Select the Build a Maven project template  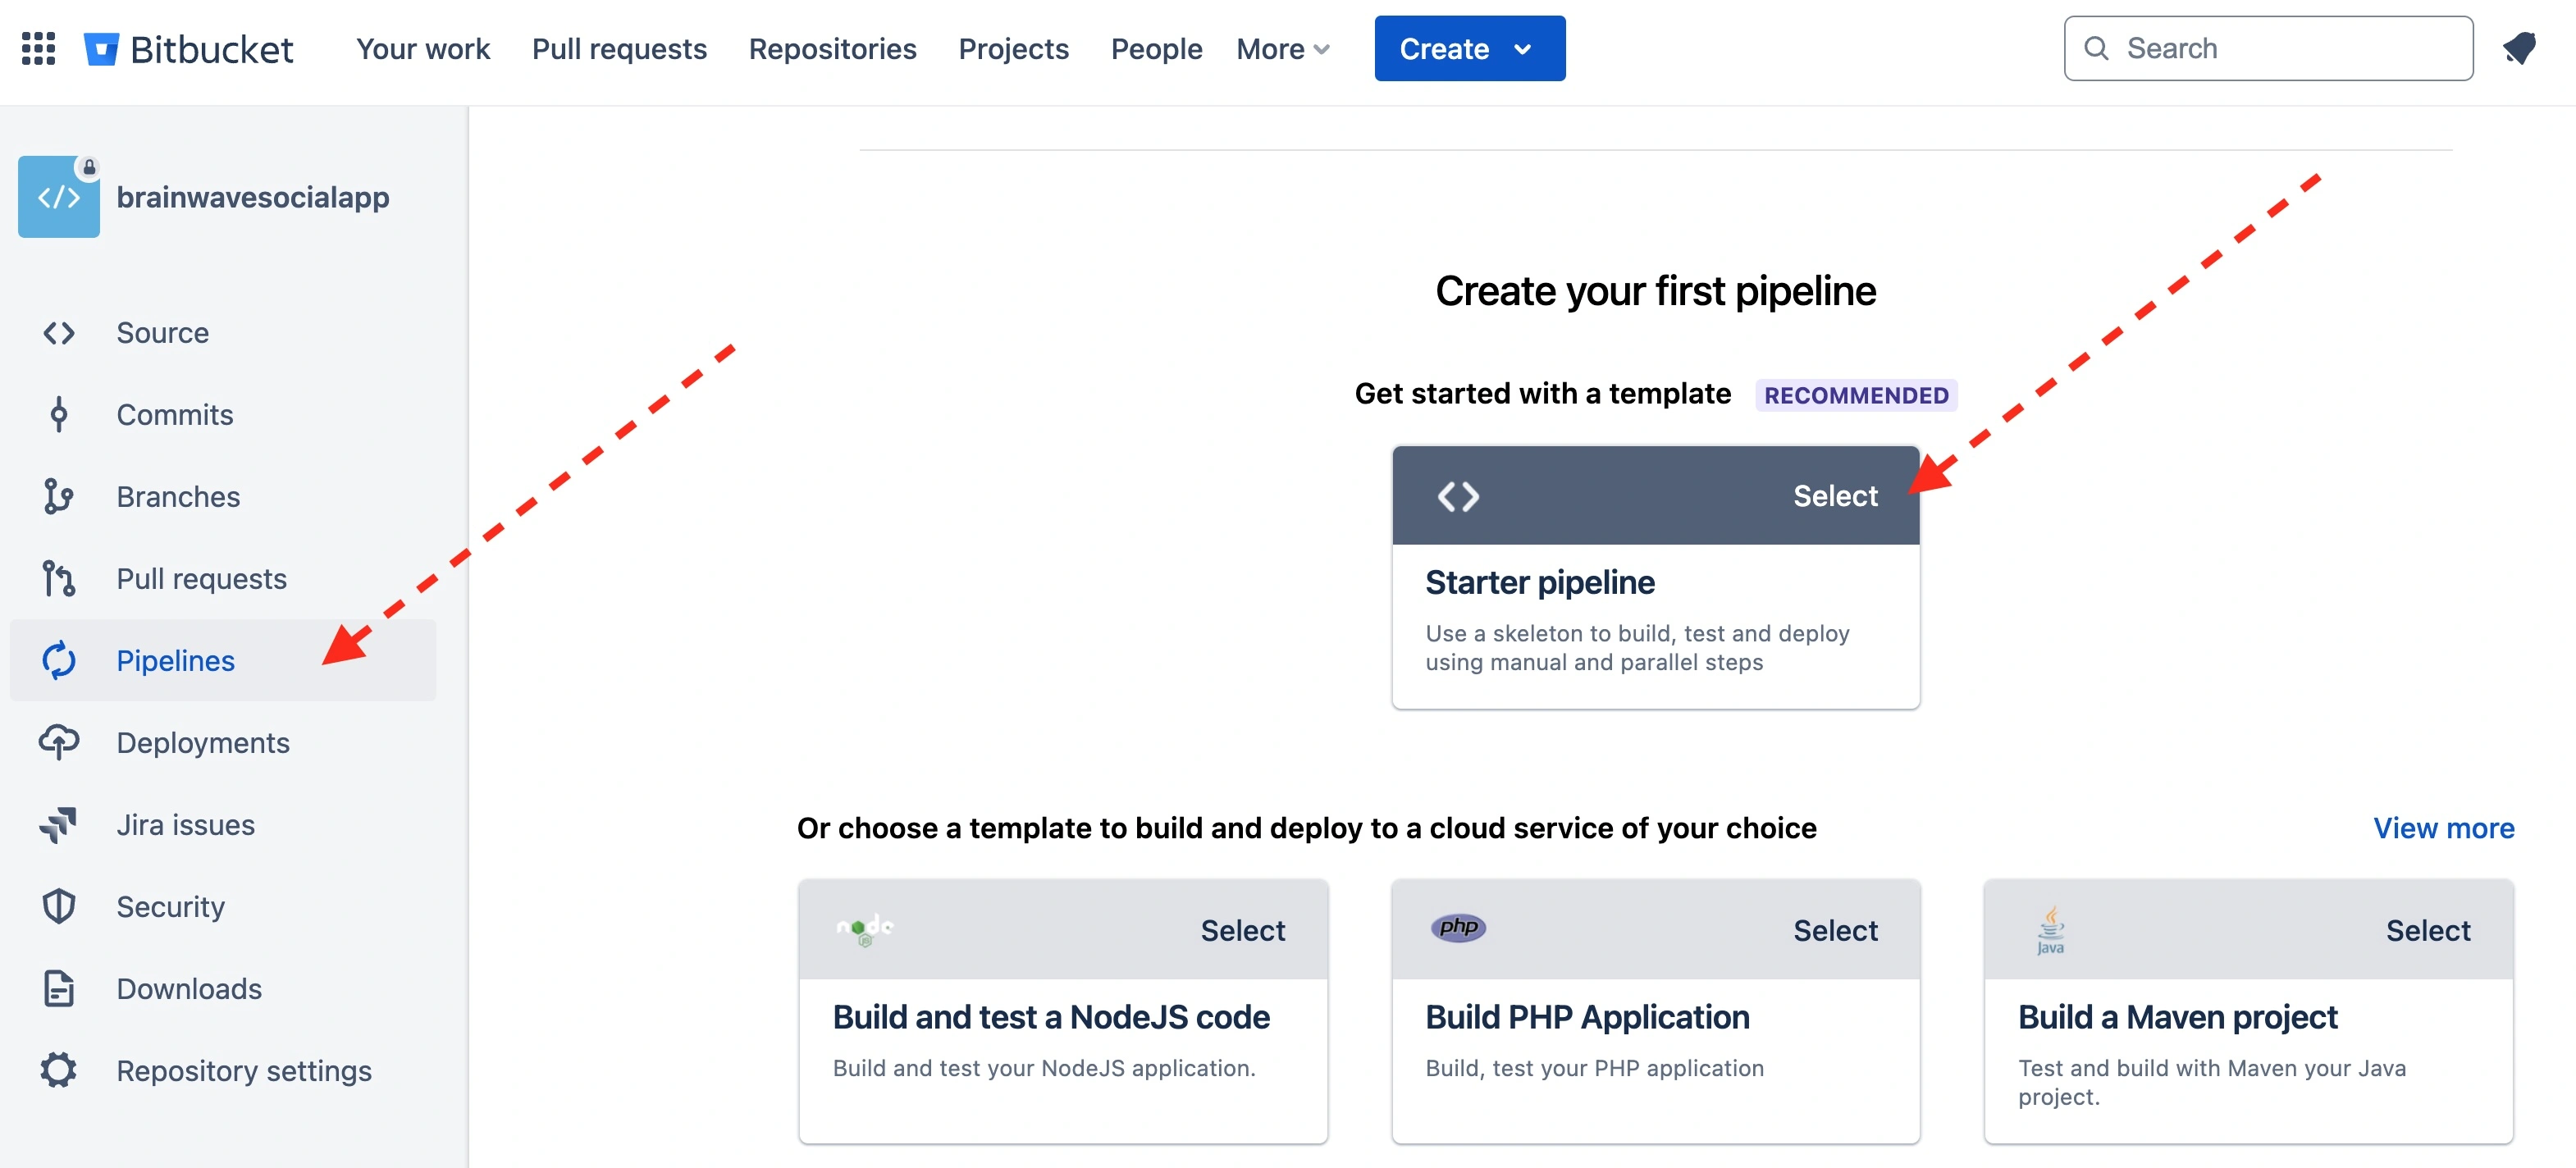point(2428,931)
